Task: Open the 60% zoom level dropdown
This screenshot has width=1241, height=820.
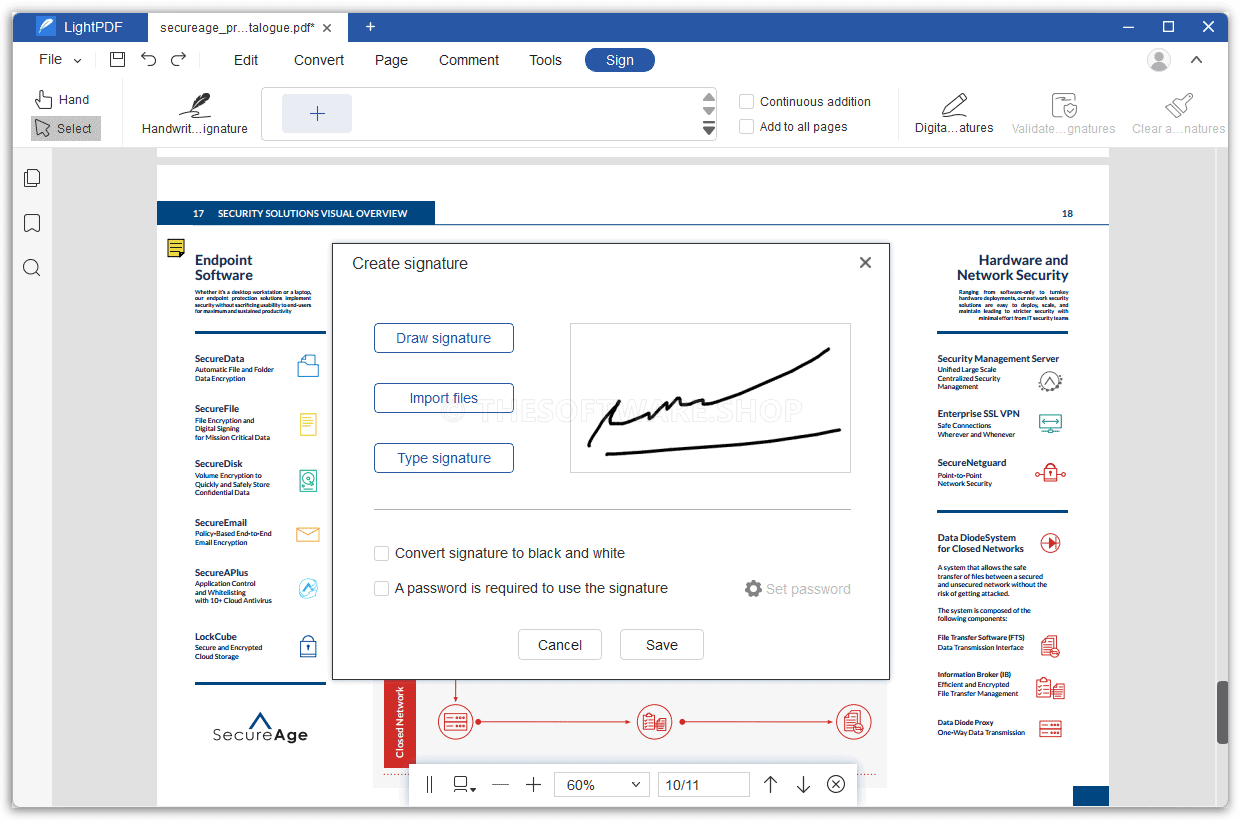Action: click(602, 785)
